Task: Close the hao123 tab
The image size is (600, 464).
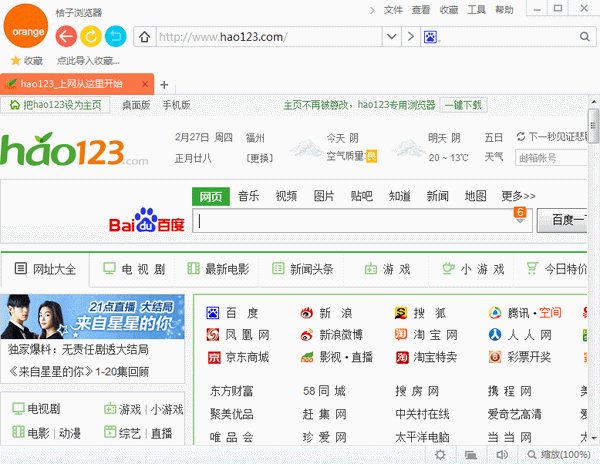Action: [x=145, y=84]
